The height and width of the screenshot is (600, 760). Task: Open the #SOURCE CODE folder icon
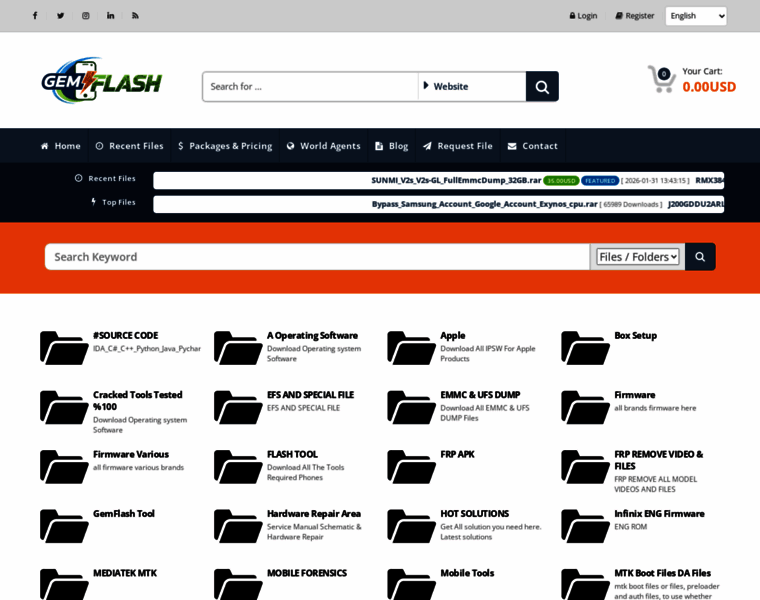pyautogui.click(x=64, y=348)
